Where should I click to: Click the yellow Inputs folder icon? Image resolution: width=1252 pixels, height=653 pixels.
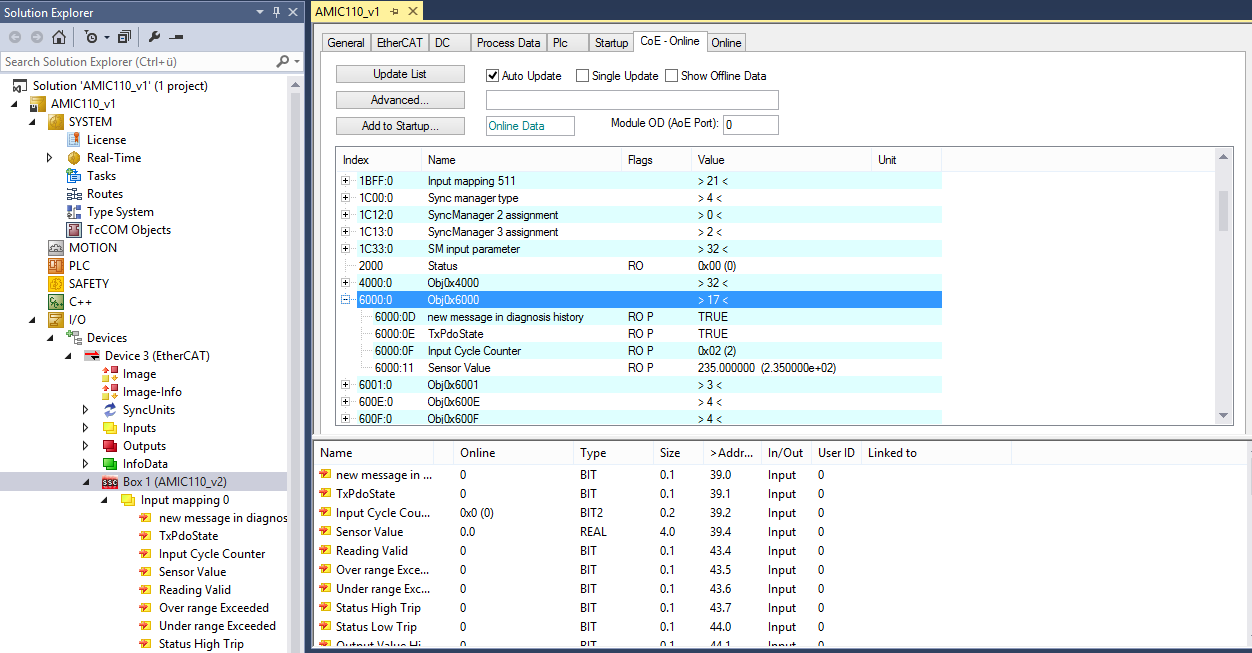pos(110,428)
